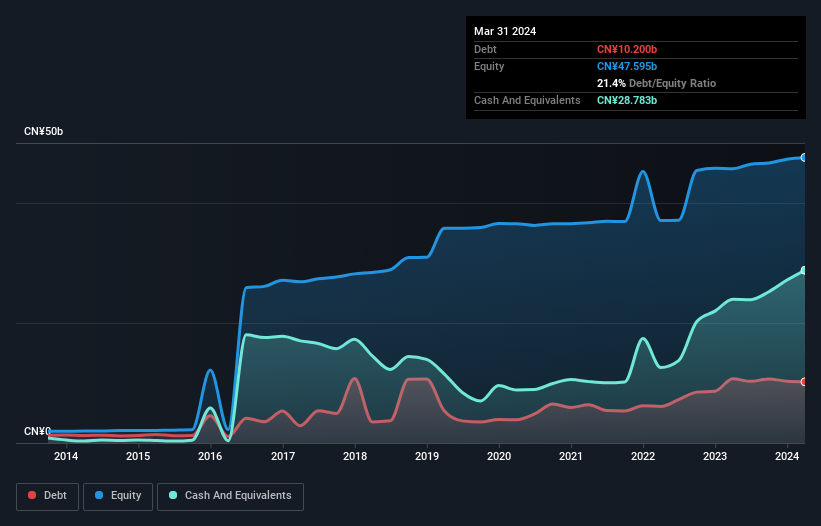
Task: Click the CN¥0 y-axis label
Action: (x=37, y=431)
